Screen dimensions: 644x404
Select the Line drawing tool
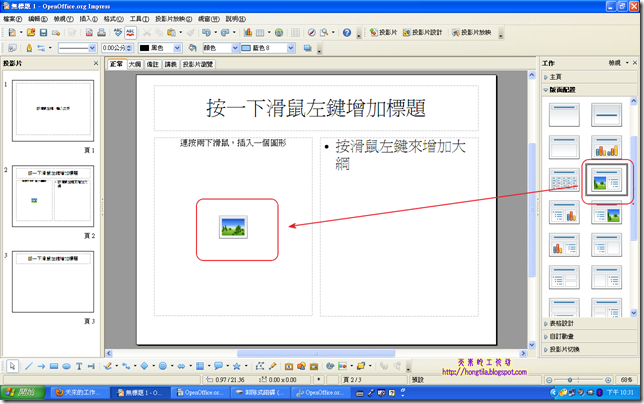pos(28,366)
